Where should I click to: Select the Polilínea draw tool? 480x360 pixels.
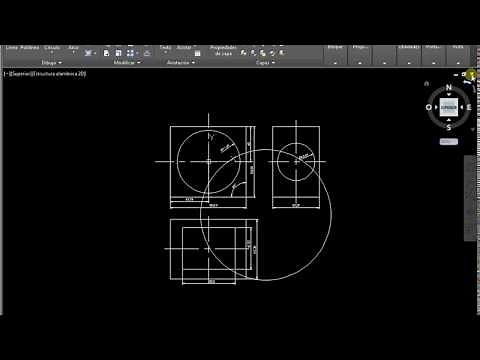click(30, 48)
